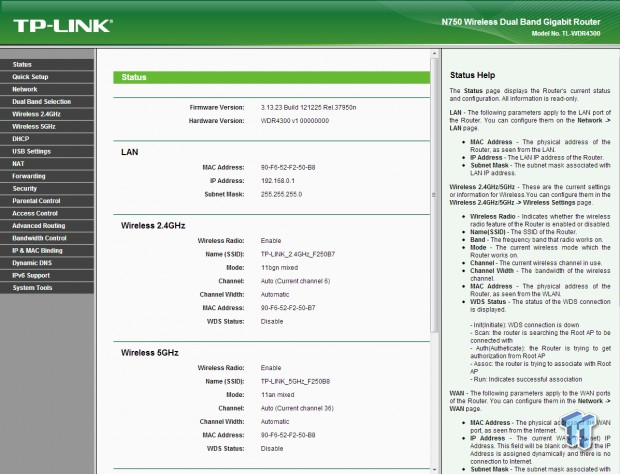Image resolution: width=620 pixels, height=474 pixels.
Task: Click the Firmware Version label
Action: click(217, 108)
